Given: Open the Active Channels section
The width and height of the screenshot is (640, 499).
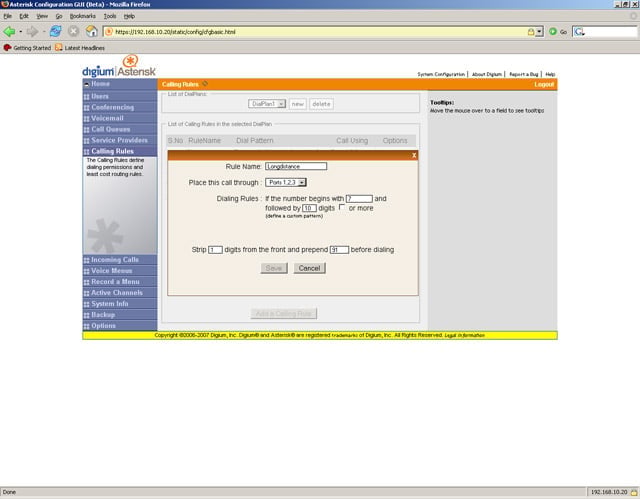Looking at the screenshot, I should click(120, 293).
